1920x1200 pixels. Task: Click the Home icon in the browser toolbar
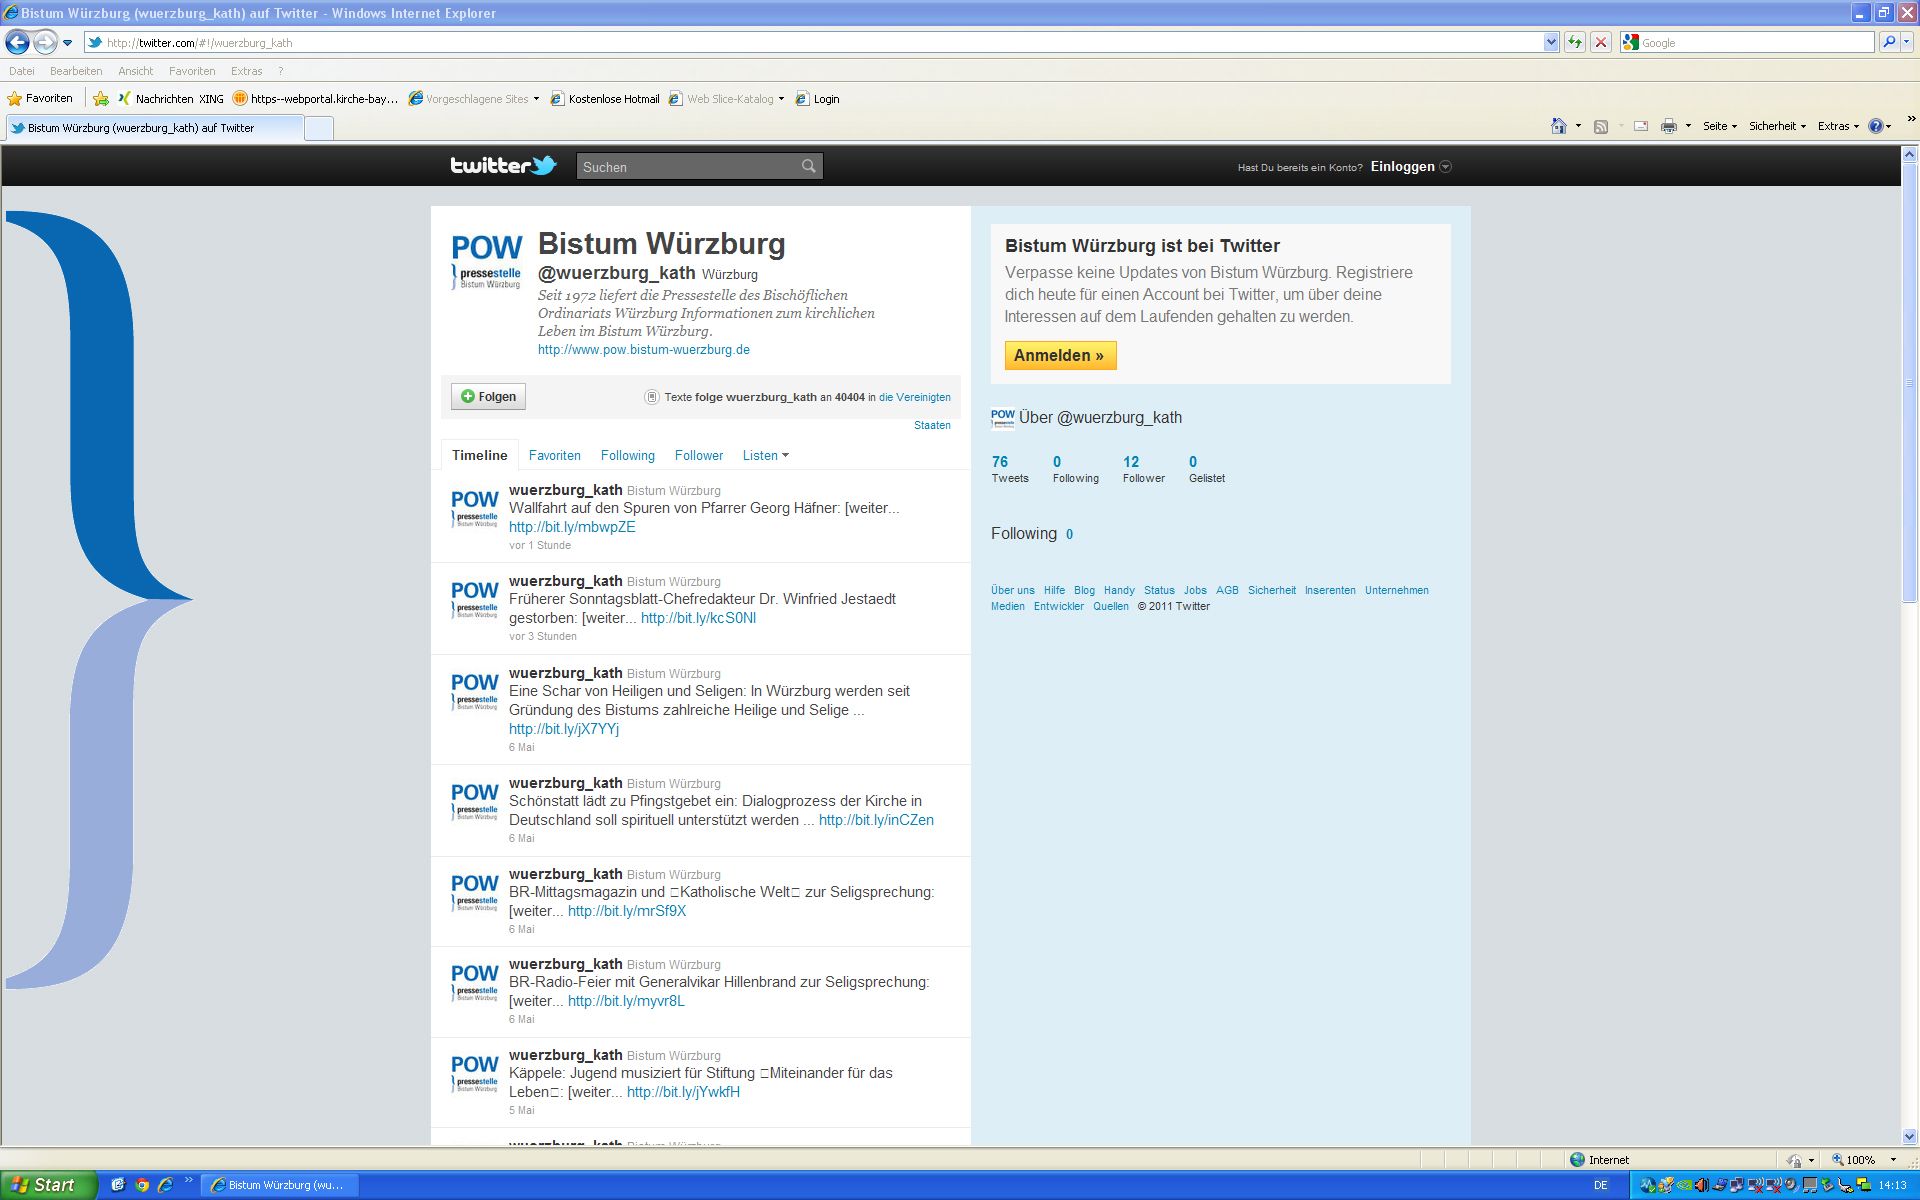[x=1558, y=126]
